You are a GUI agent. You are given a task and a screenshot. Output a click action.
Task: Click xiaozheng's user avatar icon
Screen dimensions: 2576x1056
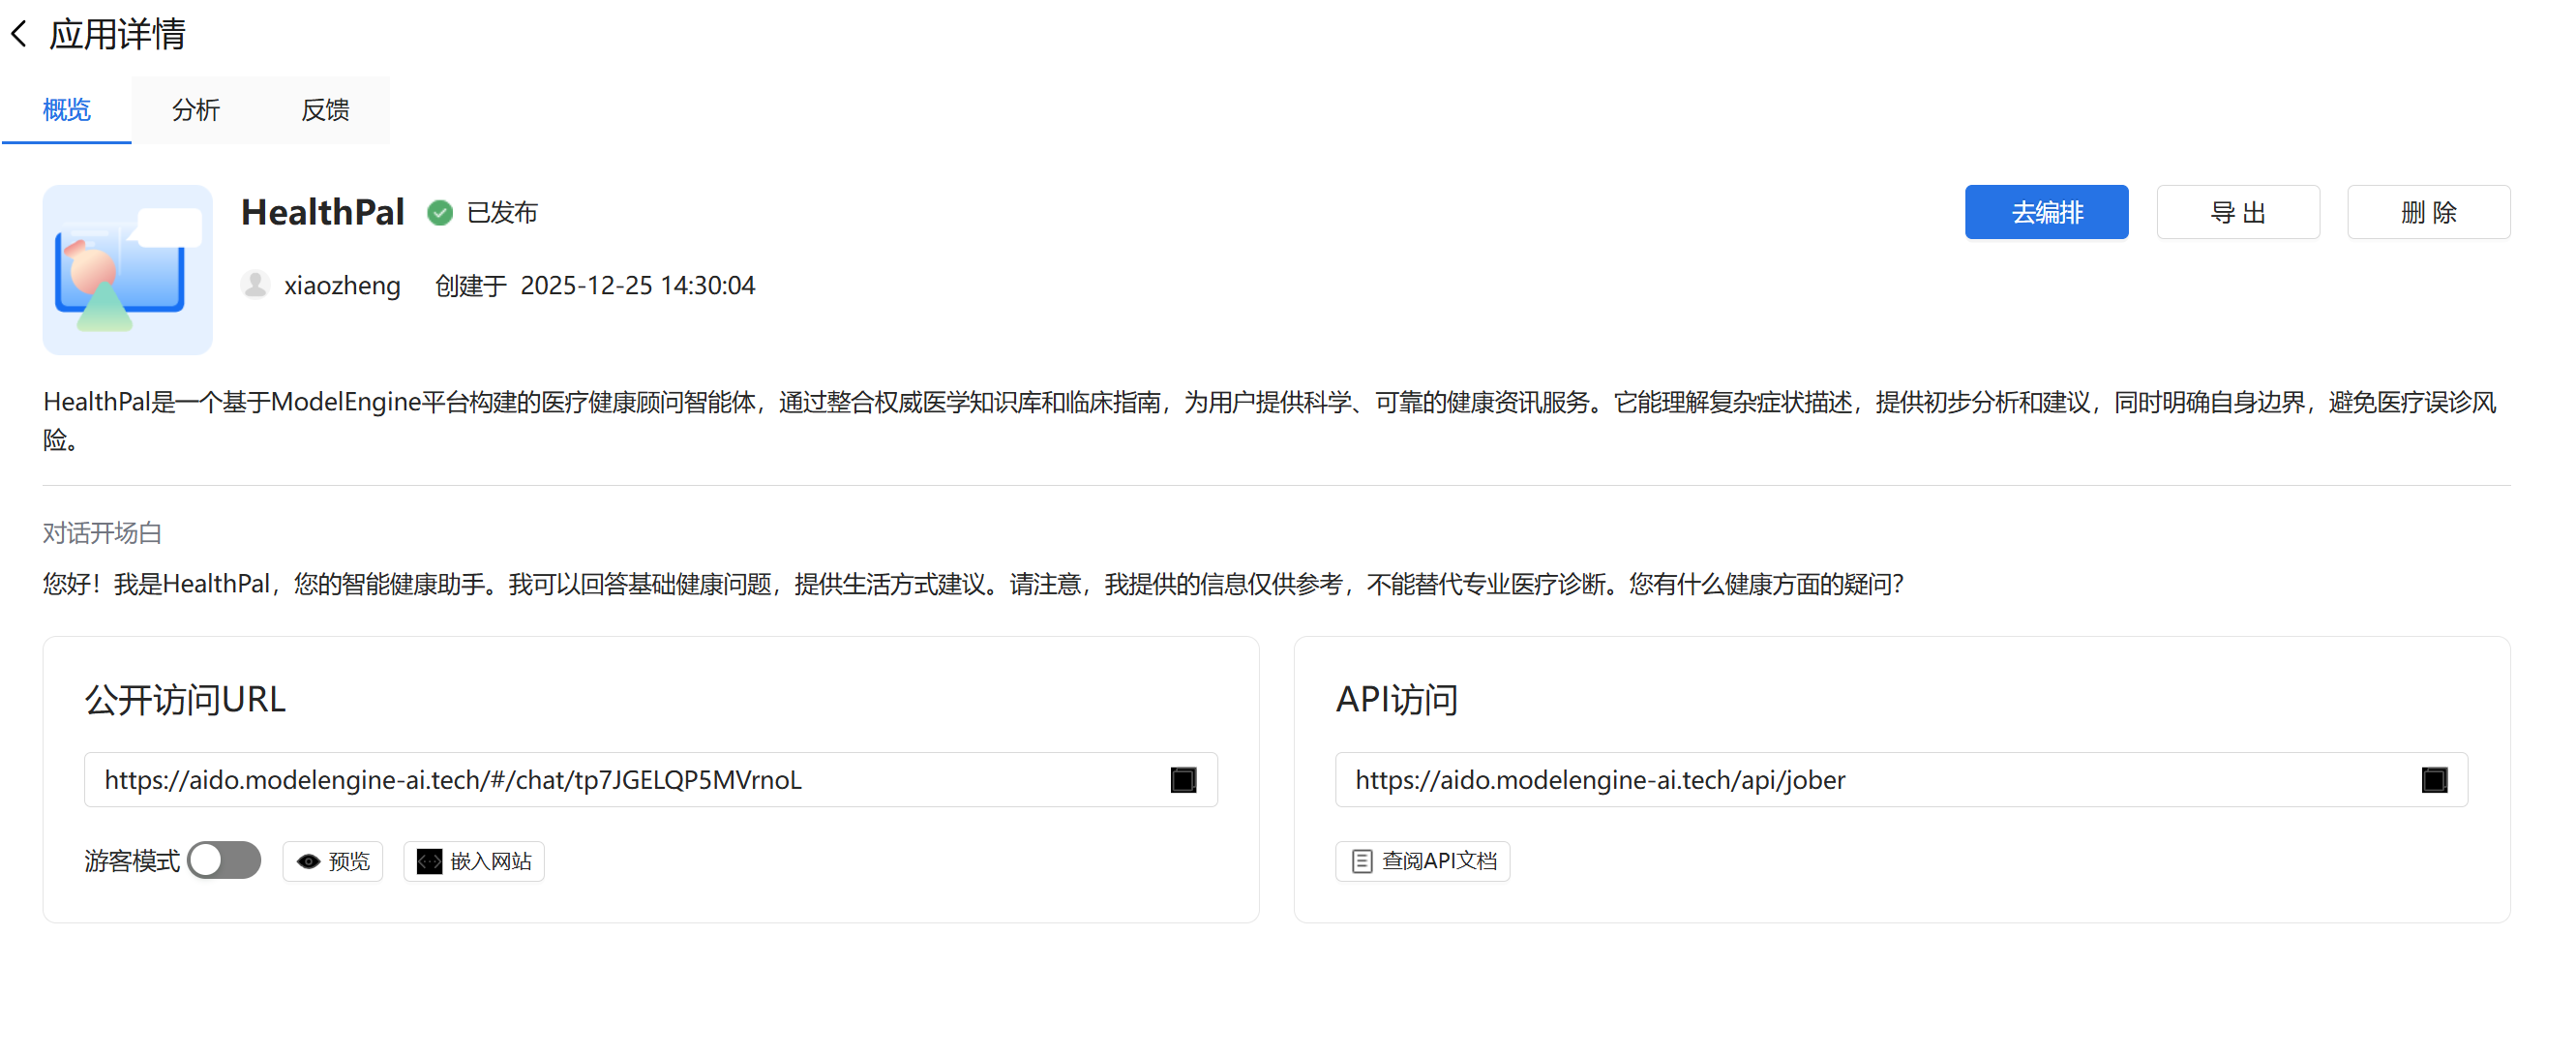tap(256, 285)
